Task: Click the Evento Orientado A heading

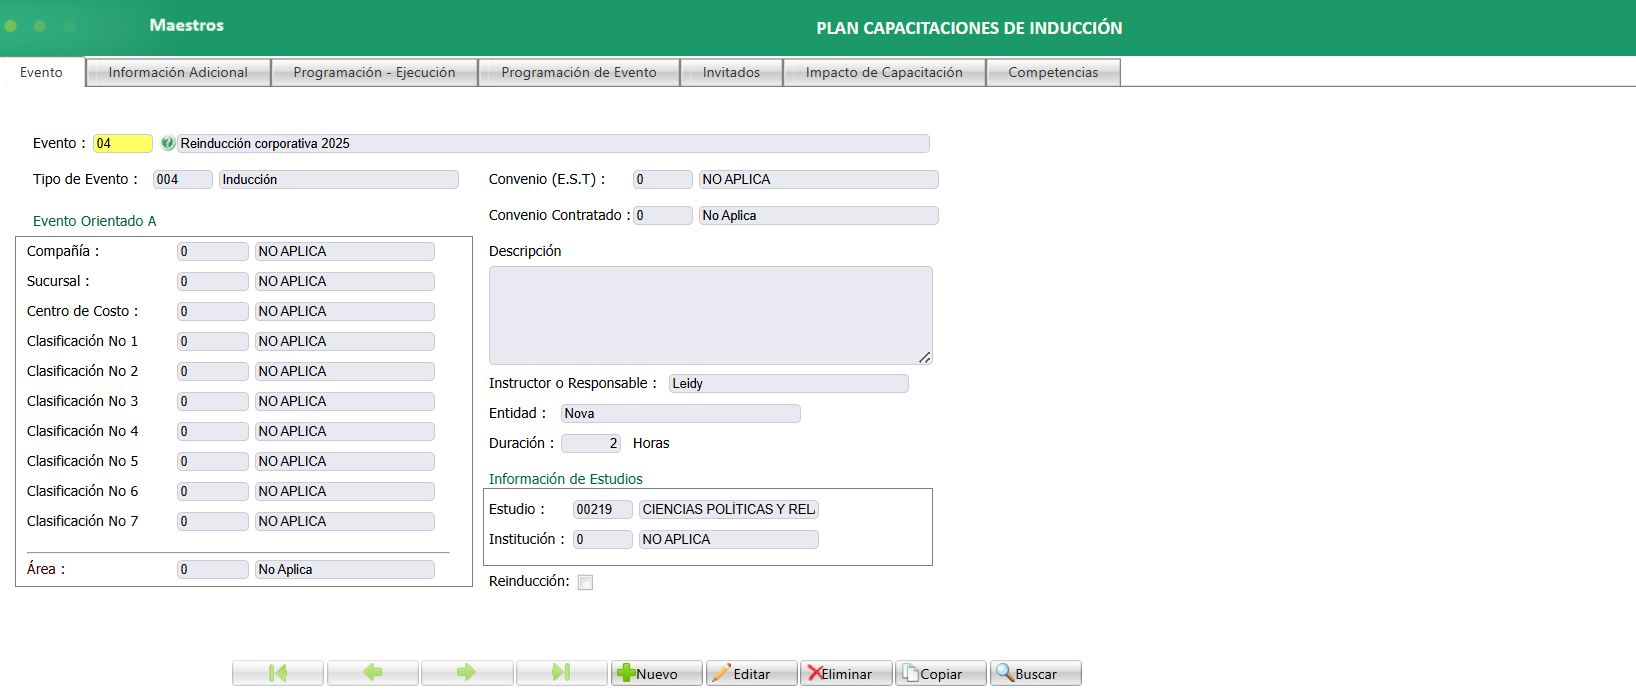Action: pos(95,221)
